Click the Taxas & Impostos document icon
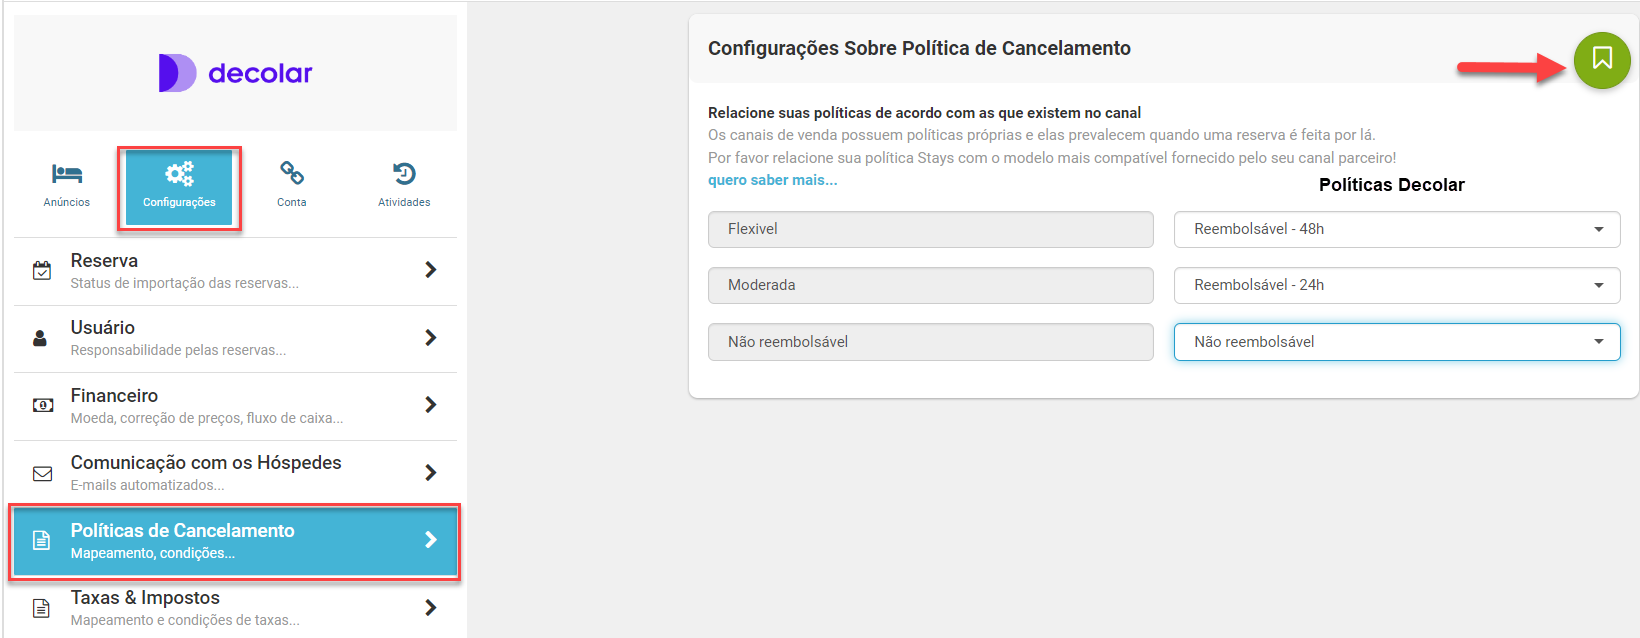The width and height of the screenshot is (1640, 638). (42, 608)
